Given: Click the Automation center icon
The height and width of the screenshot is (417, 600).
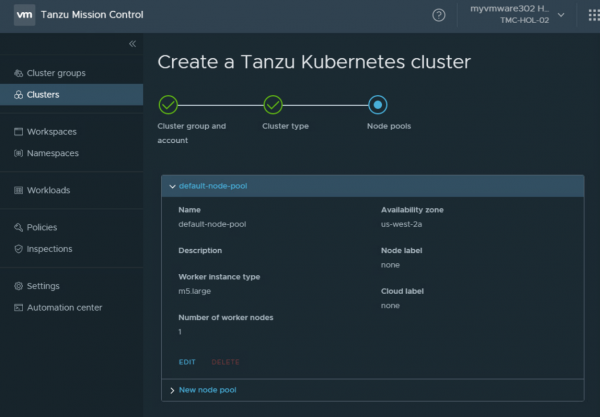Looking at the screenshot, I should point(18,308).
